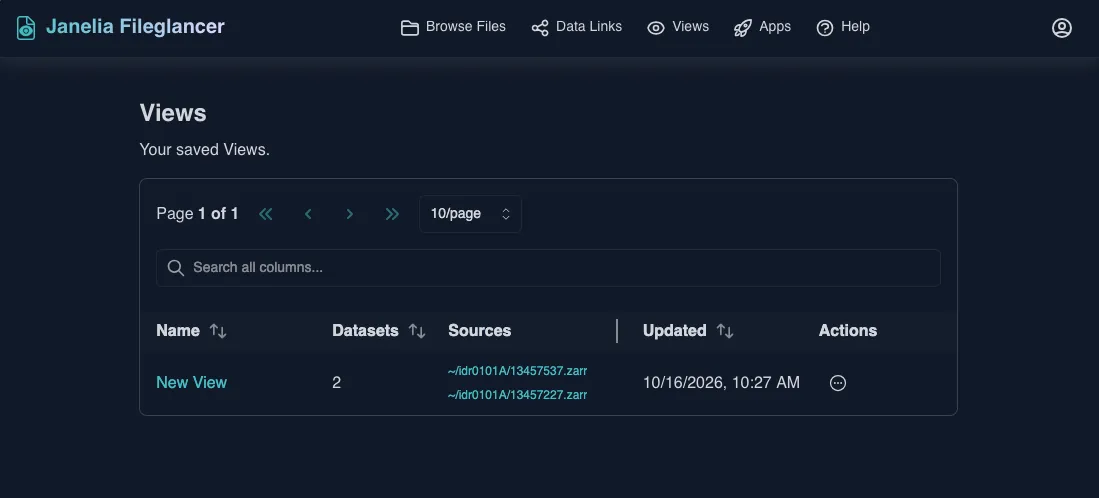
Task: Go to the previous page chevron
Action: pos(308,214)
